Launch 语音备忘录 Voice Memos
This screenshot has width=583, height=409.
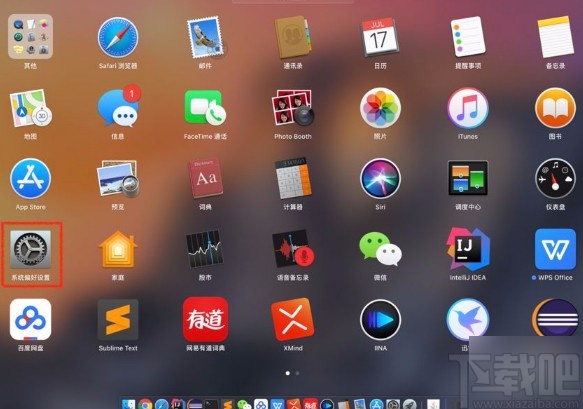tap(293, 249)
